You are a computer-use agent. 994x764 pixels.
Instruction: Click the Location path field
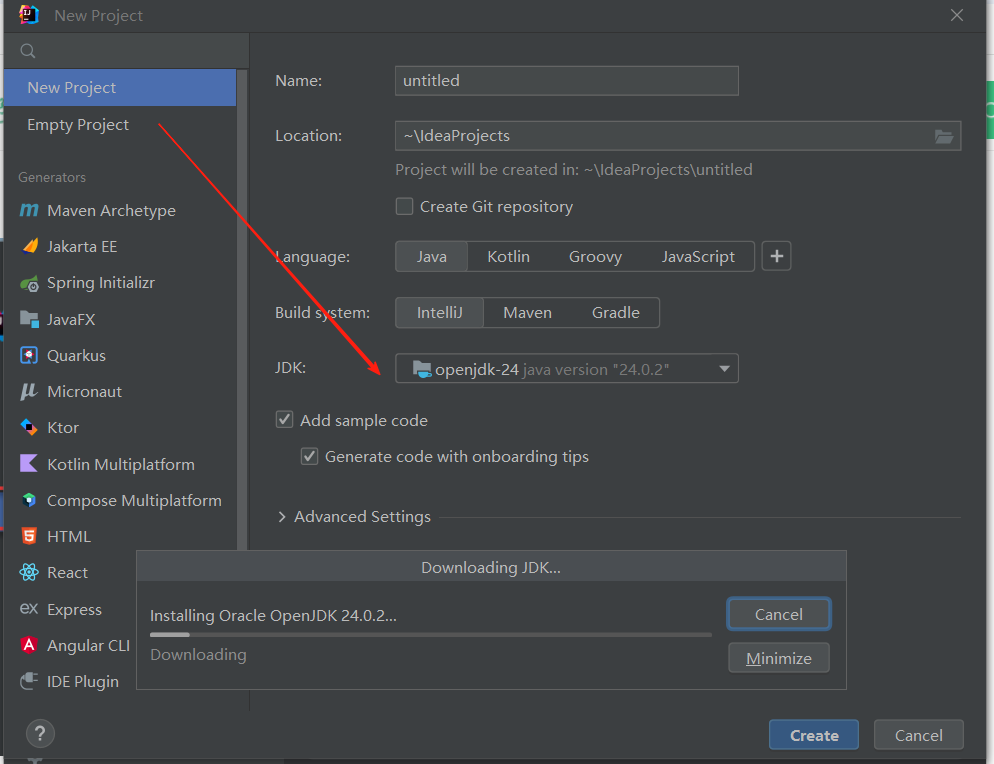pos(678,136)
